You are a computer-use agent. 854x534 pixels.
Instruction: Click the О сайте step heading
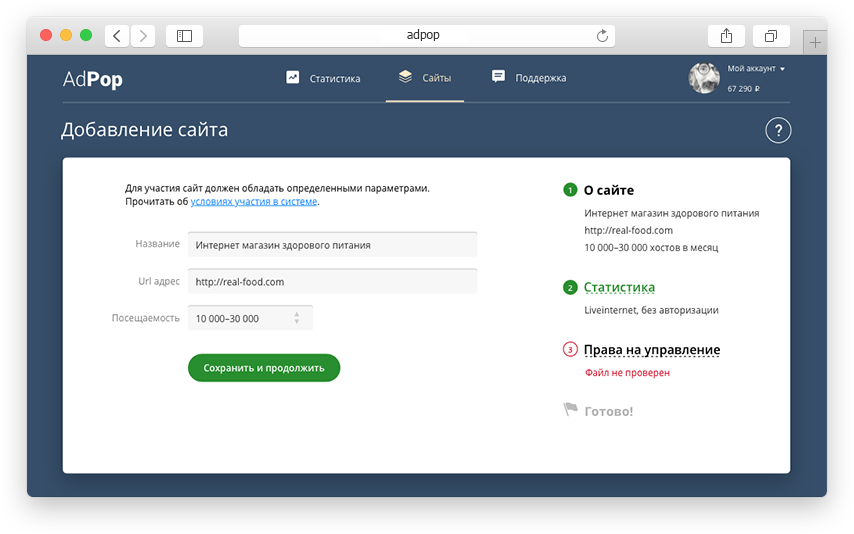pyautogui.click(x=609, y=190)
